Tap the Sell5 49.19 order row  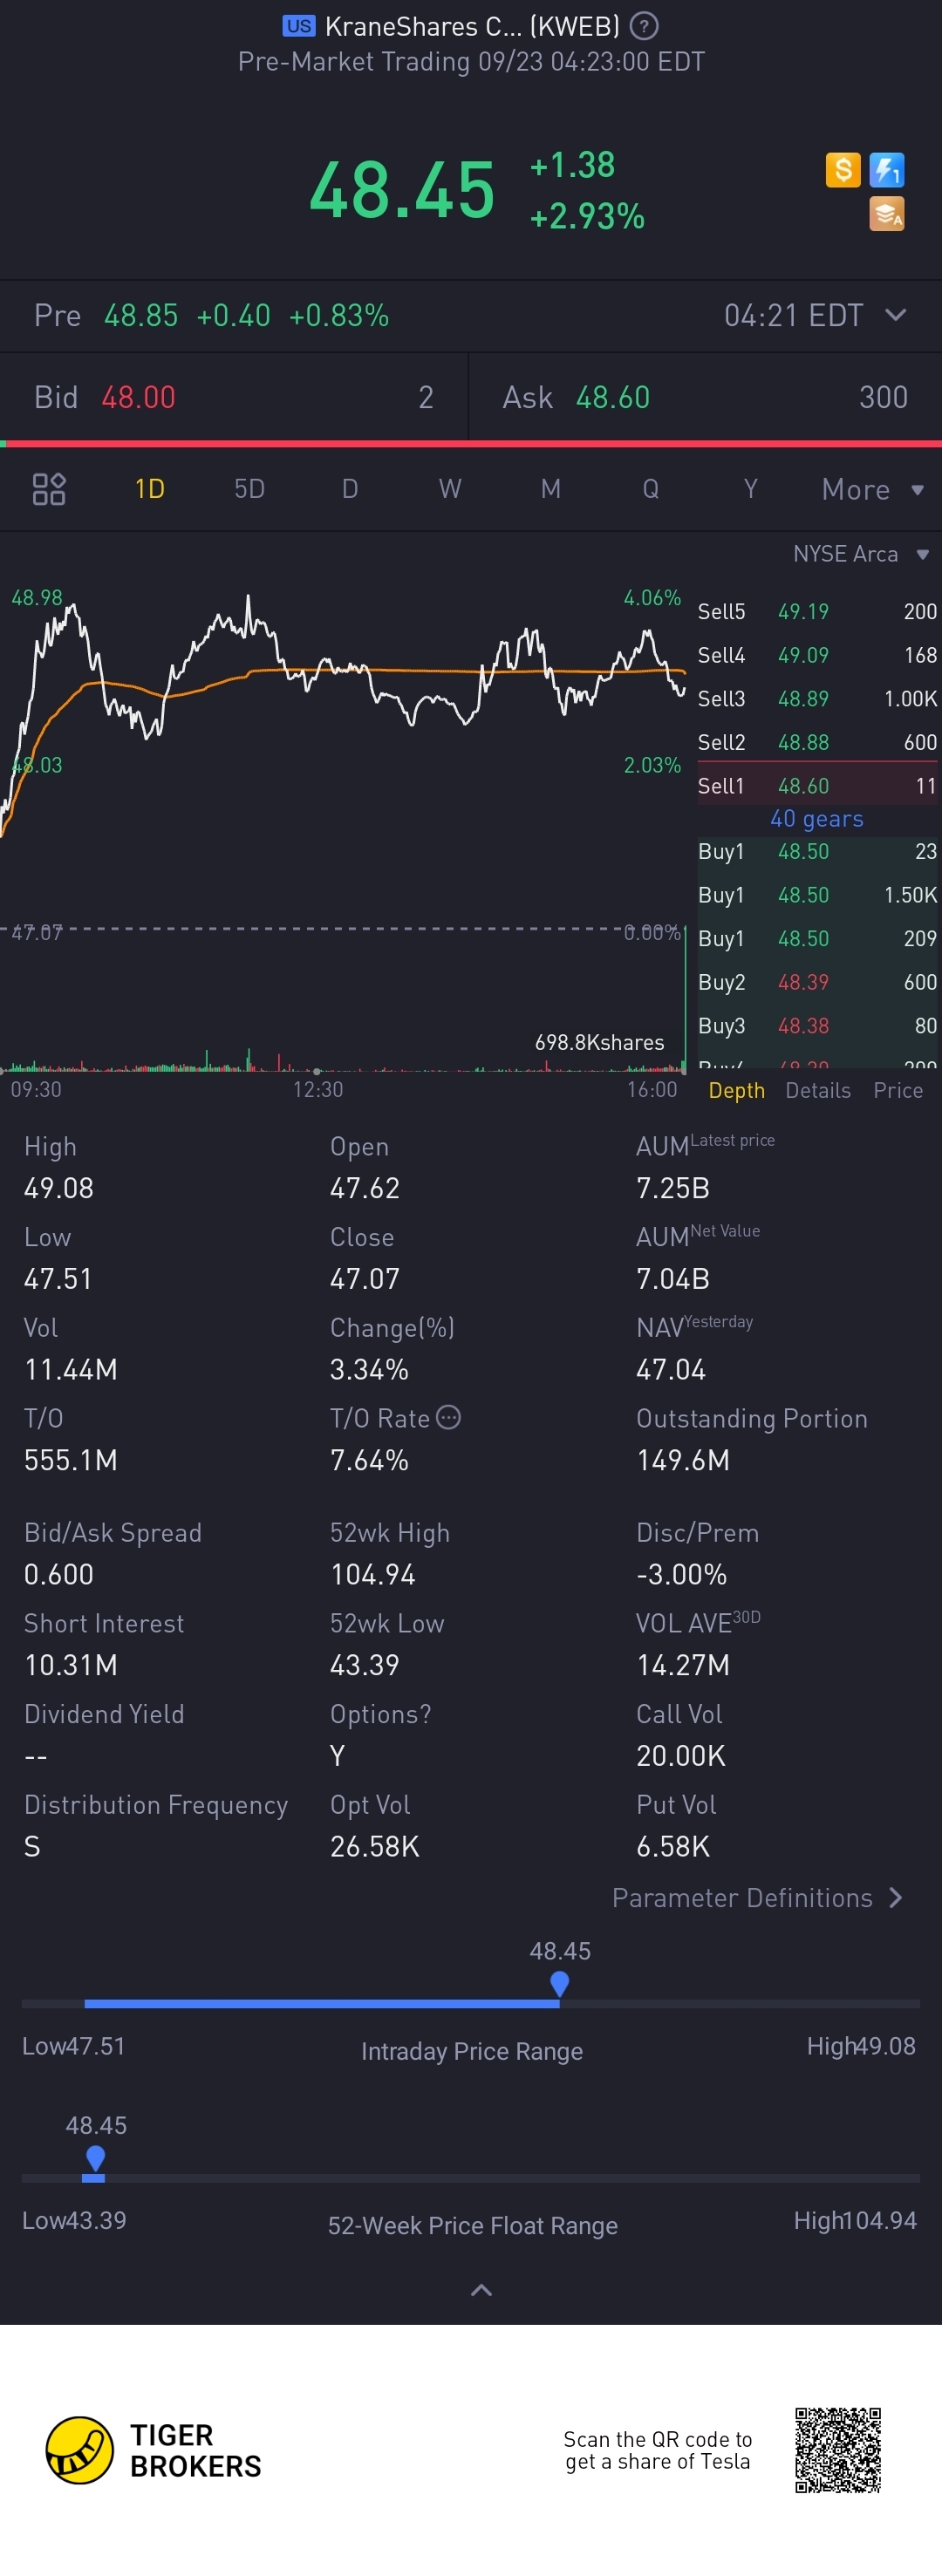tap(817, 611)
